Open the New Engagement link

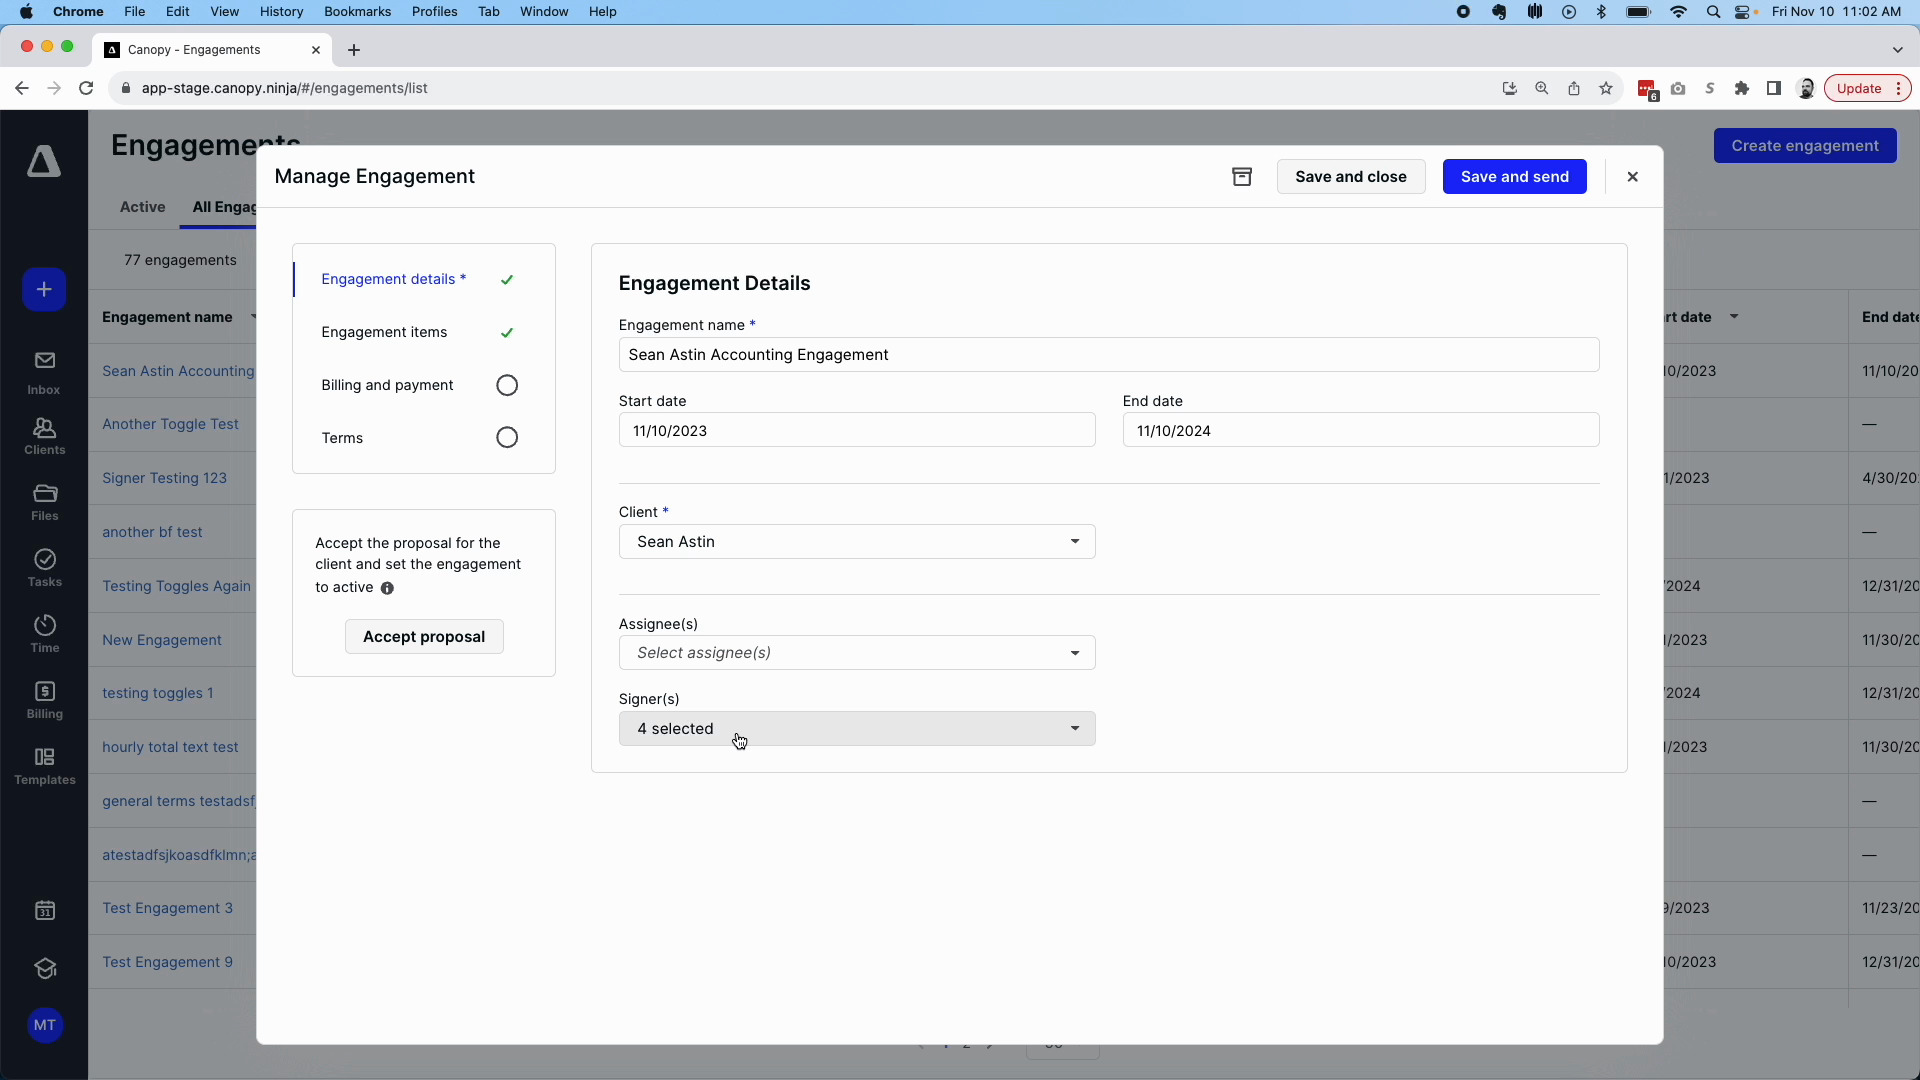[162, 640]
